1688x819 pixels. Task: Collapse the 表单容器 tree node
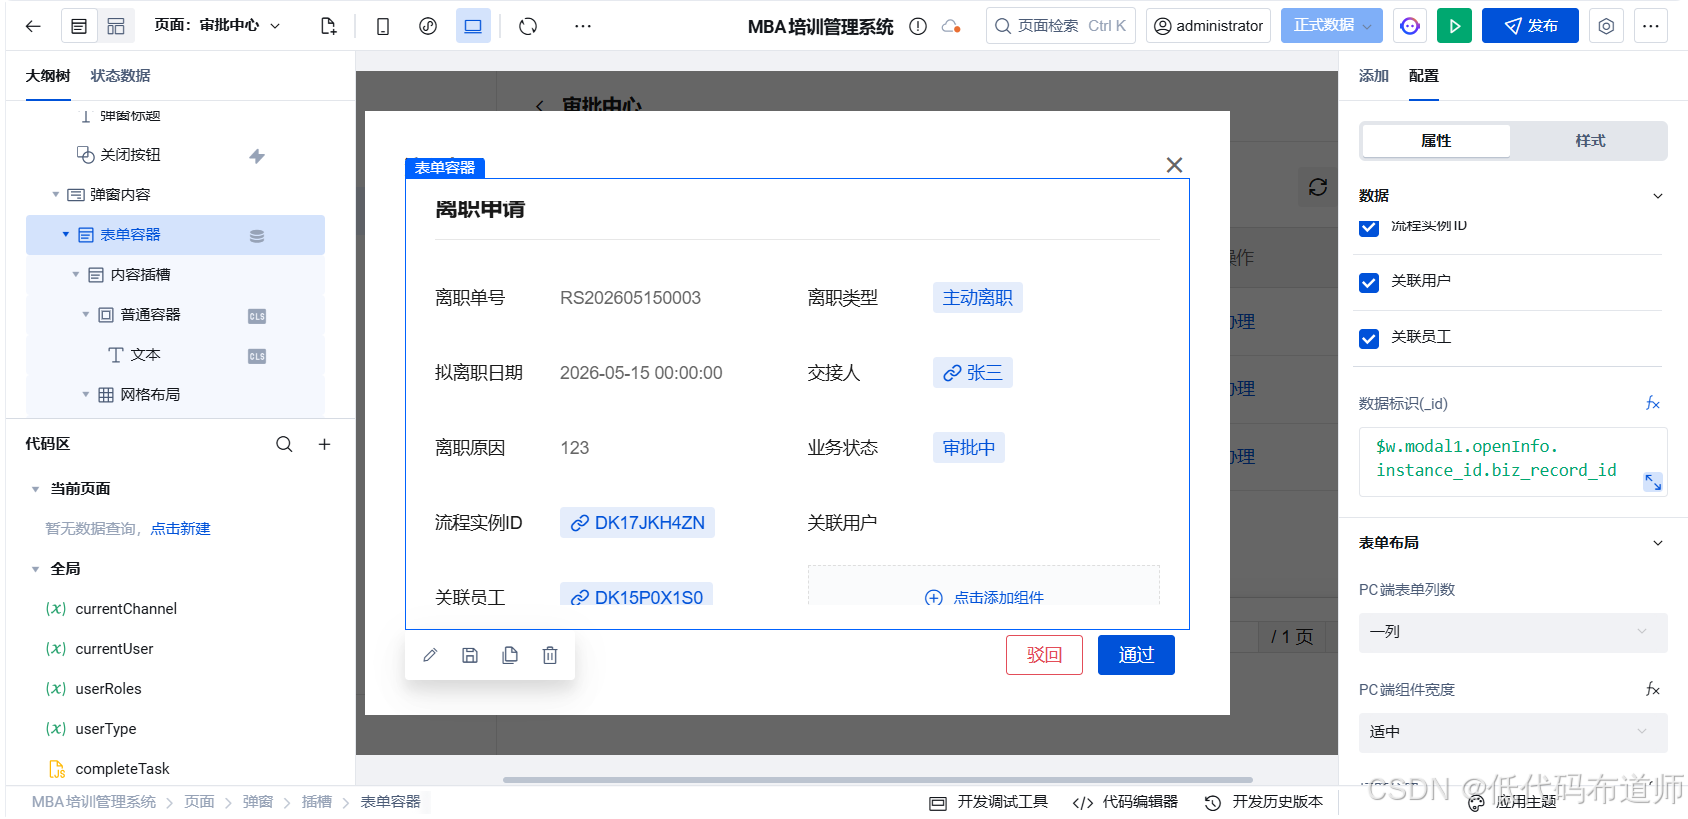66,235
